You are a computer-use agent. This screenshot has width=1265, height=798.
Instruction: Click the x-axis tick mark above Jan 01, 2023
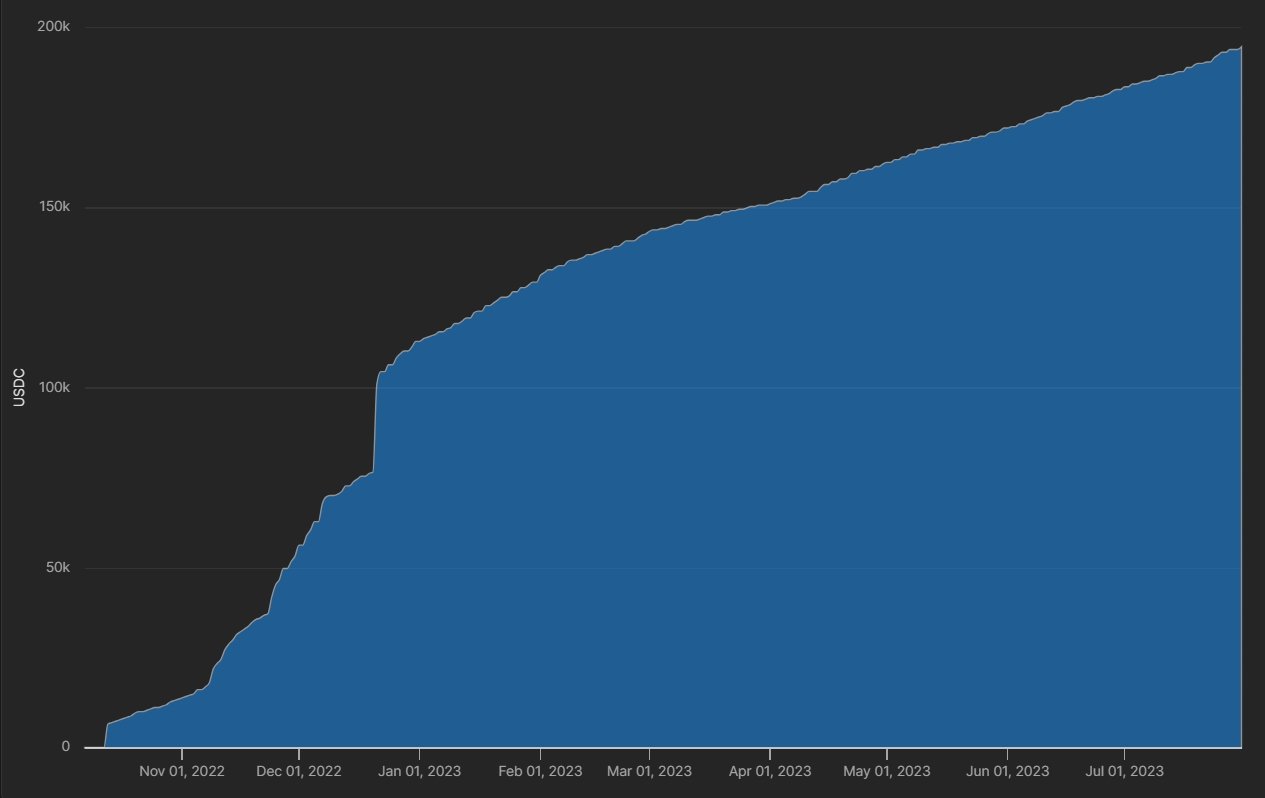point(420,751)
